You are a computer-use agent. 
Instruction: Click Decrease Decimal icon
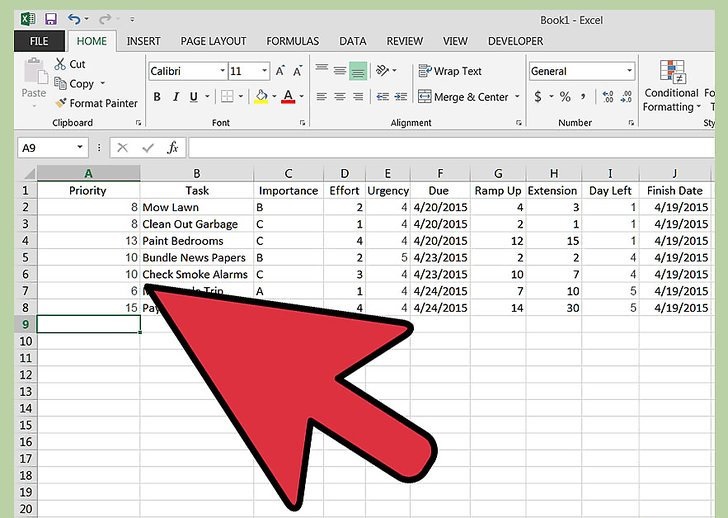pyautogui.click(x=626, y=97)
